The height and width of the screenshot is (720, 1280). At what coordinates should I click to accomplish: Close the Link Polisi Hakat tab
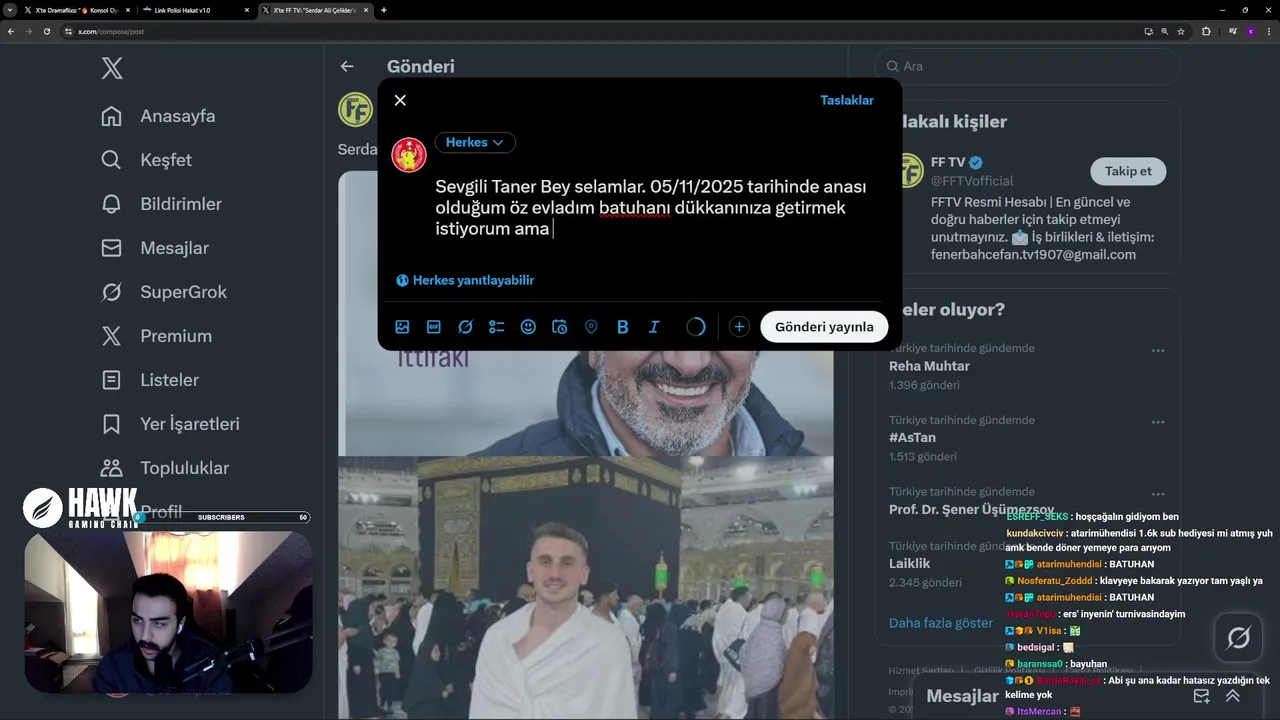pyautogui.click(x=245, y=10)
